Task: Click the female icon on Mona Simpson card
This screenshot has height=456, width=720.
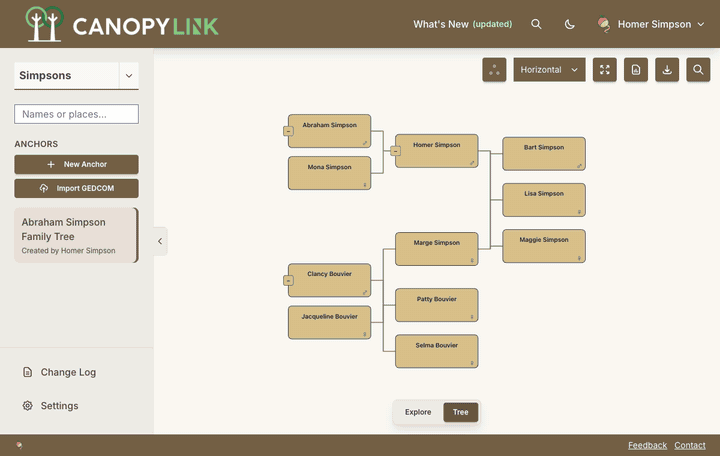Action: pyautogui.click(x=365, y=185)
